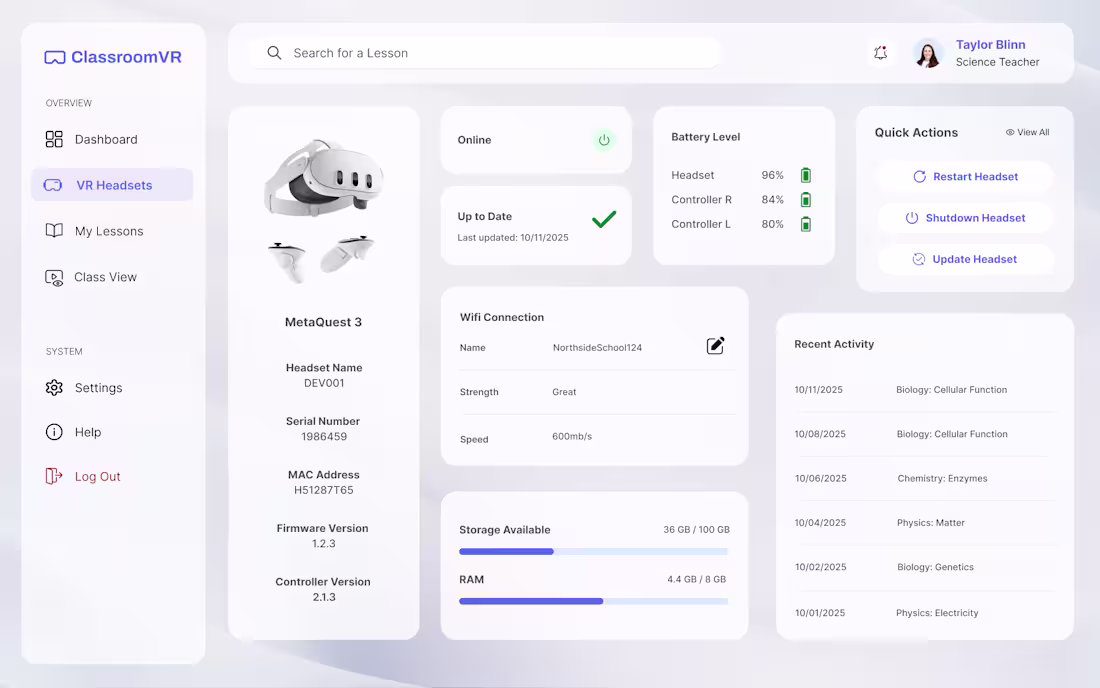Select VR Headsets in the sidebar

[112, 185]
